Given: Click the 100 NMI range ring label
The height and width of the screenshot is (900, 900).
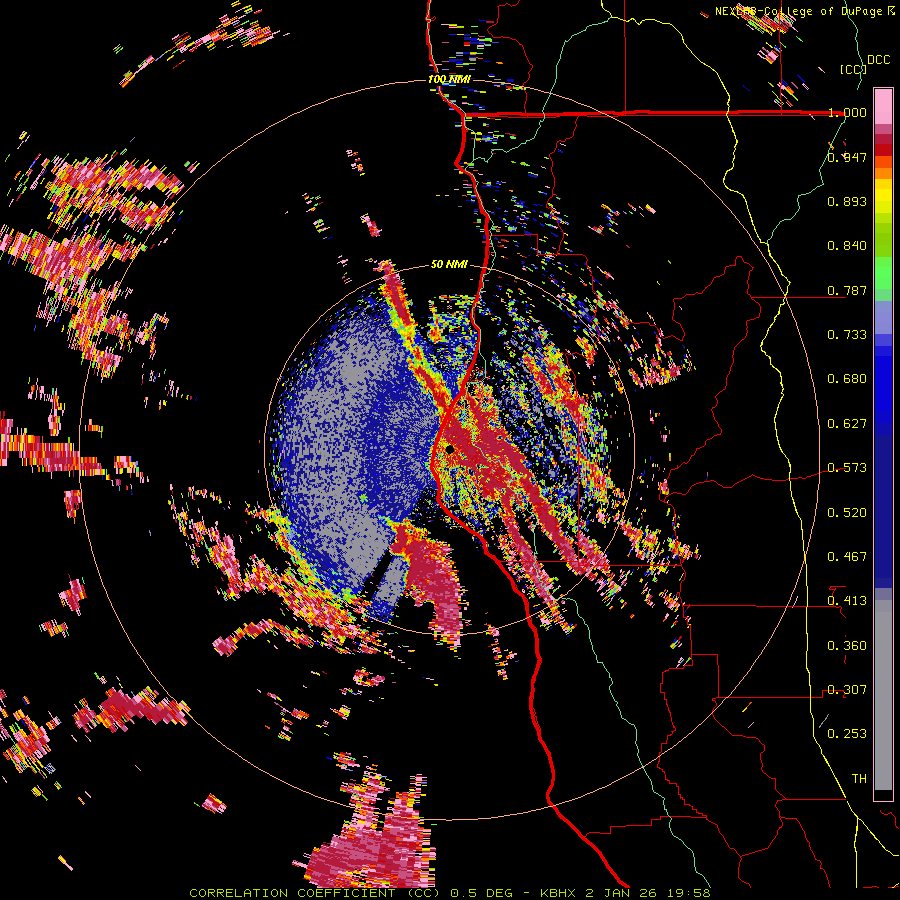Looking at the screenshot, I should coord(449,79).
